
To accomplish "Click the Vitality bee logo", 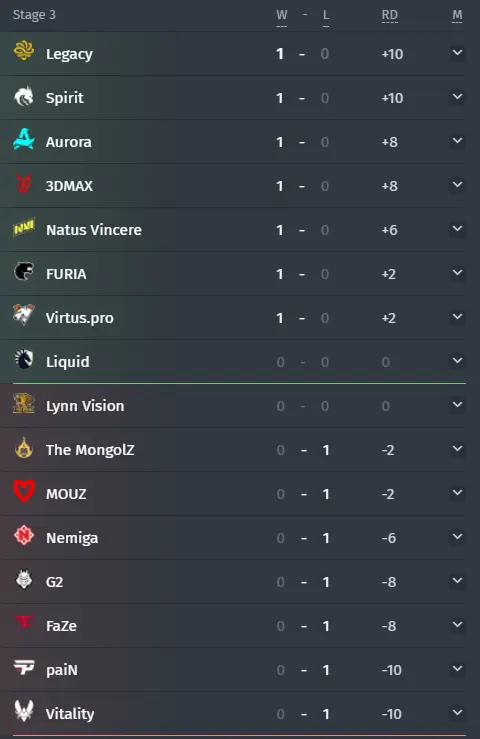I will 24,712.
